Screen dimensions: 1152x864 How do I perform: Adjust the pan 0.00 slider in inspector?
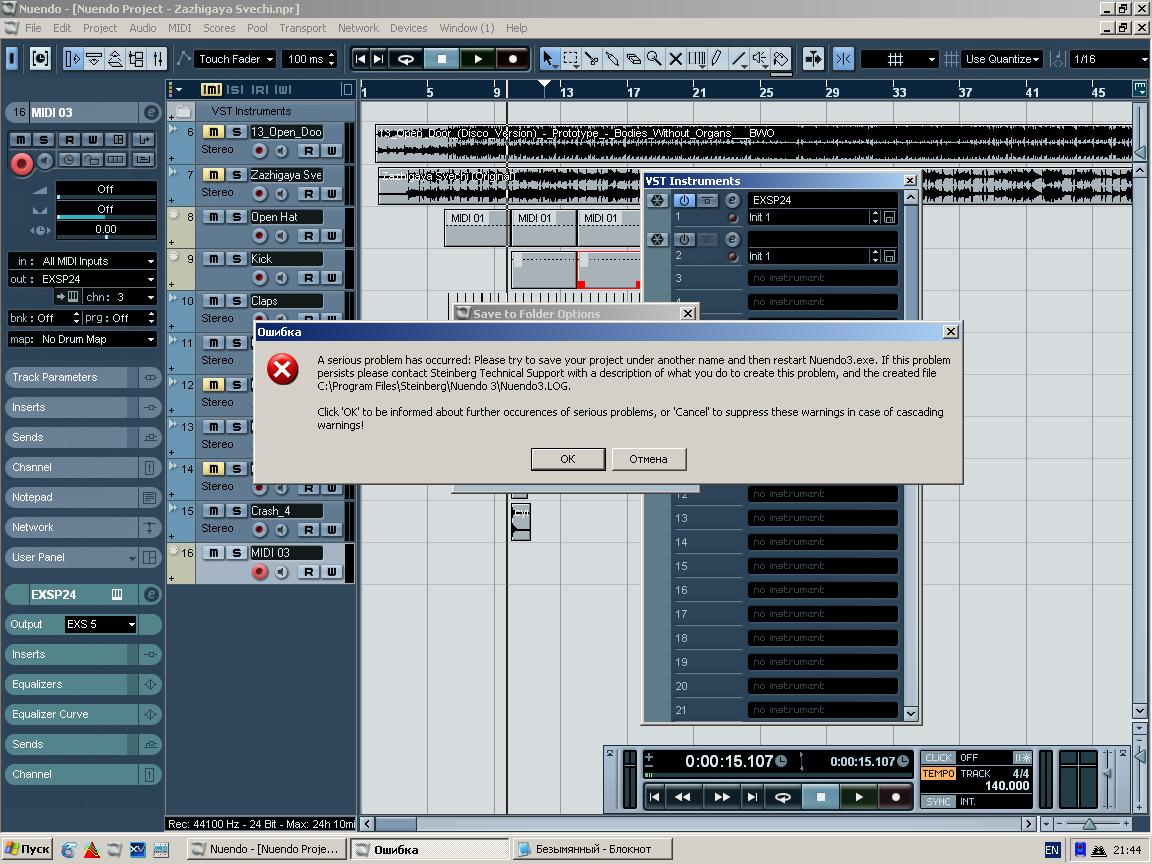coord(106,230)
